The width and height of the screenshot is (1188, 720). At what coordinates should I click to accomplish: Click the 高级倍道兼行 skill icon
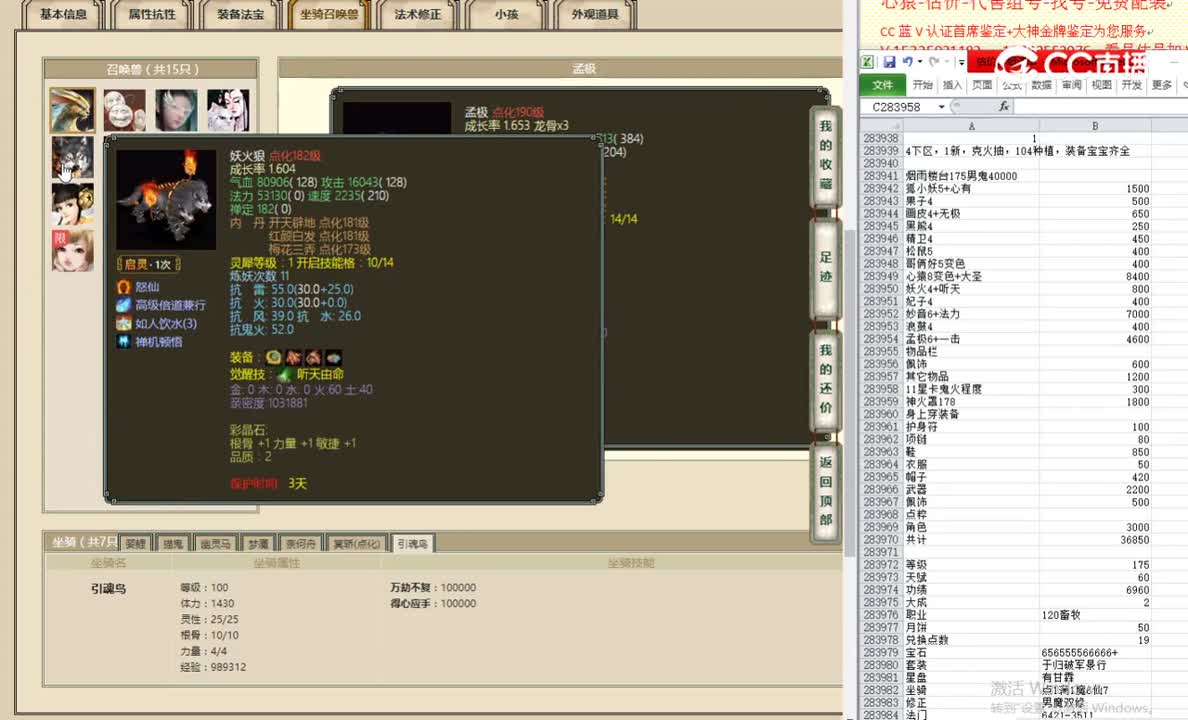coord(123,305)
